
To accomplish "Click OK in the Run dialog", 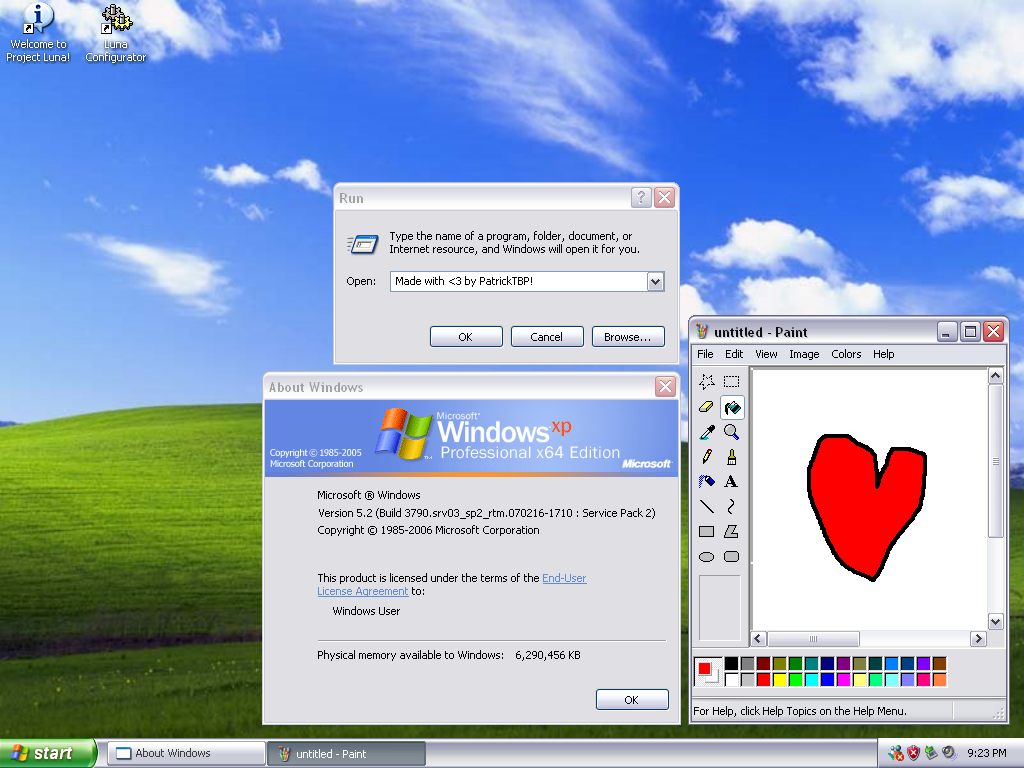I will pyautogui.click(x=466, y=337).
